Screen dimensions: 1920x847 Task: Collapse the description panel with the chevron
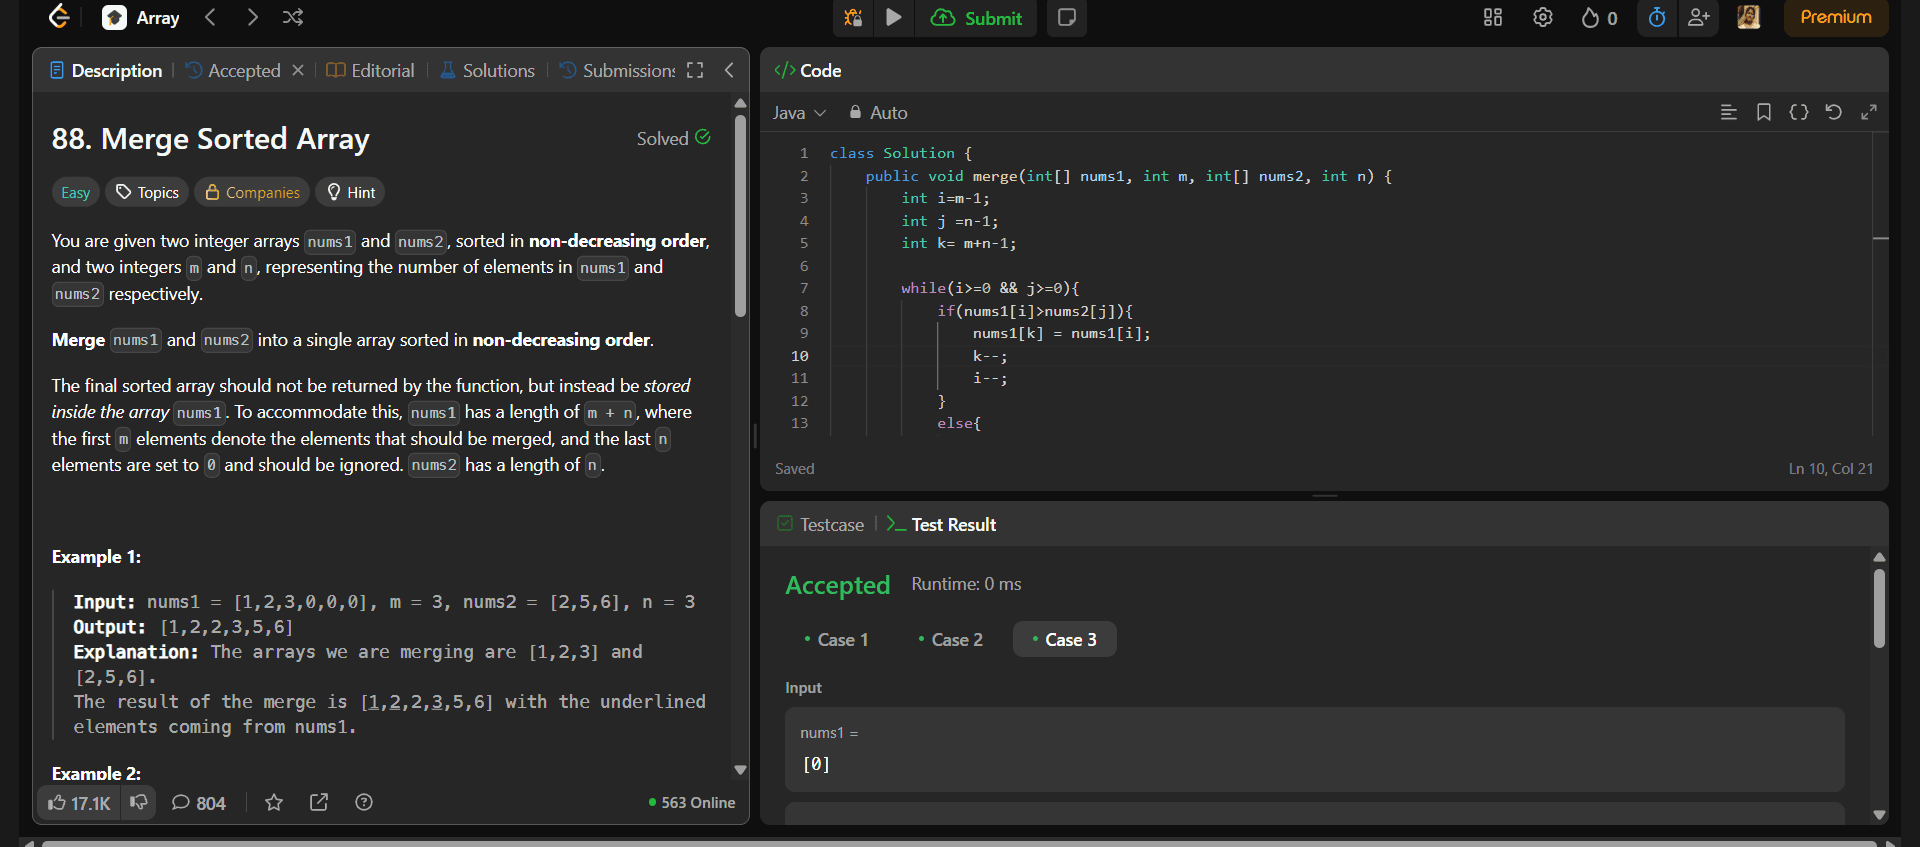click(x=729, y=70)
